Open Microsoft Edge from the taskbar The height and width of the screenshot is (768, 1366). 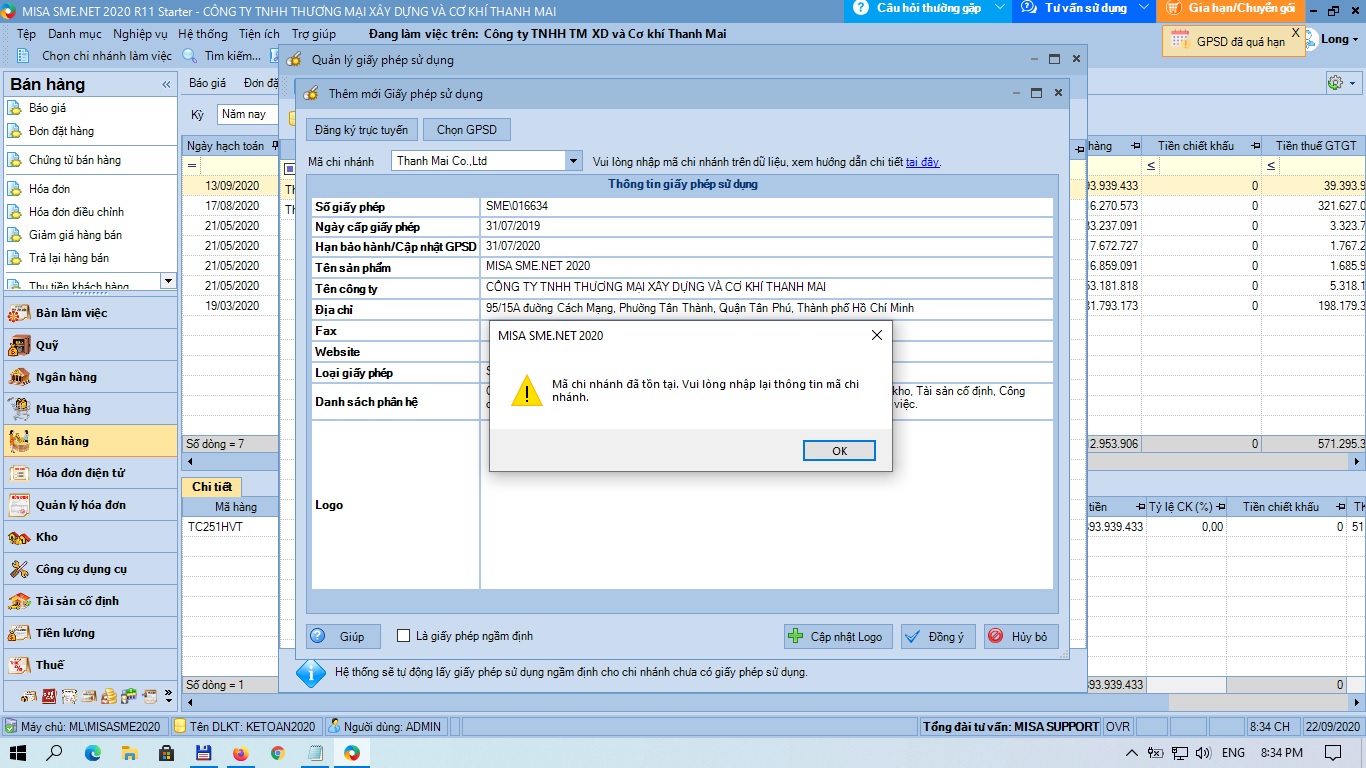point(92,753)
